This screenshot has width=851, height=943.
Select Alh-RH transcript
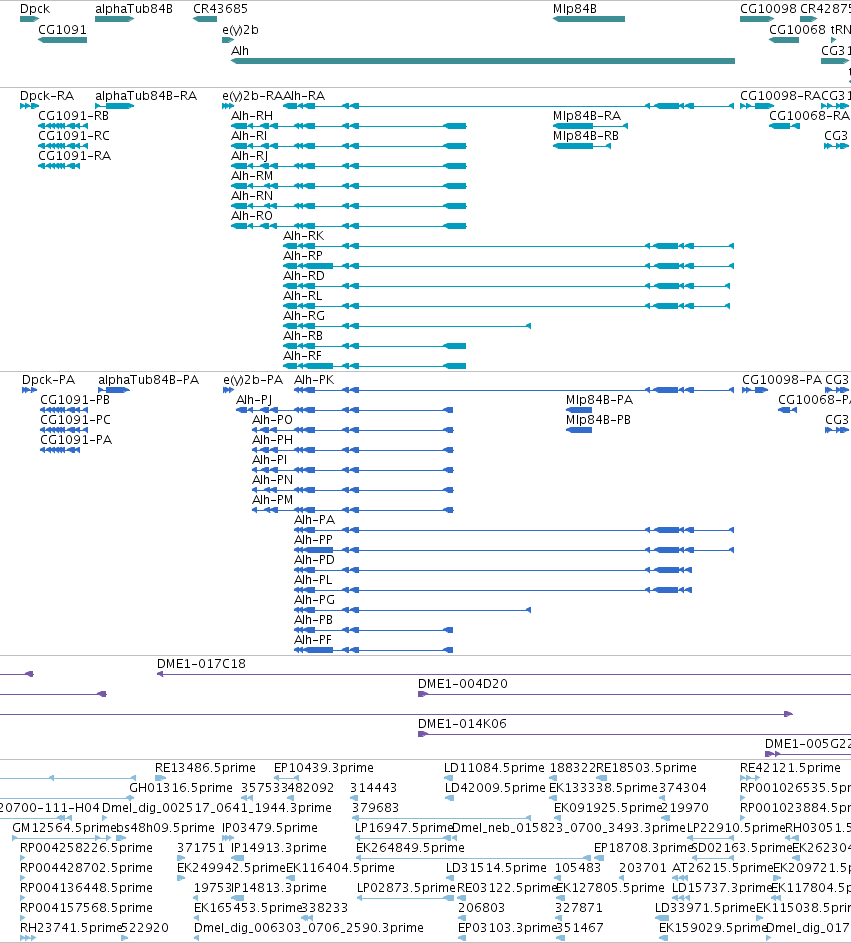(349, 126)
